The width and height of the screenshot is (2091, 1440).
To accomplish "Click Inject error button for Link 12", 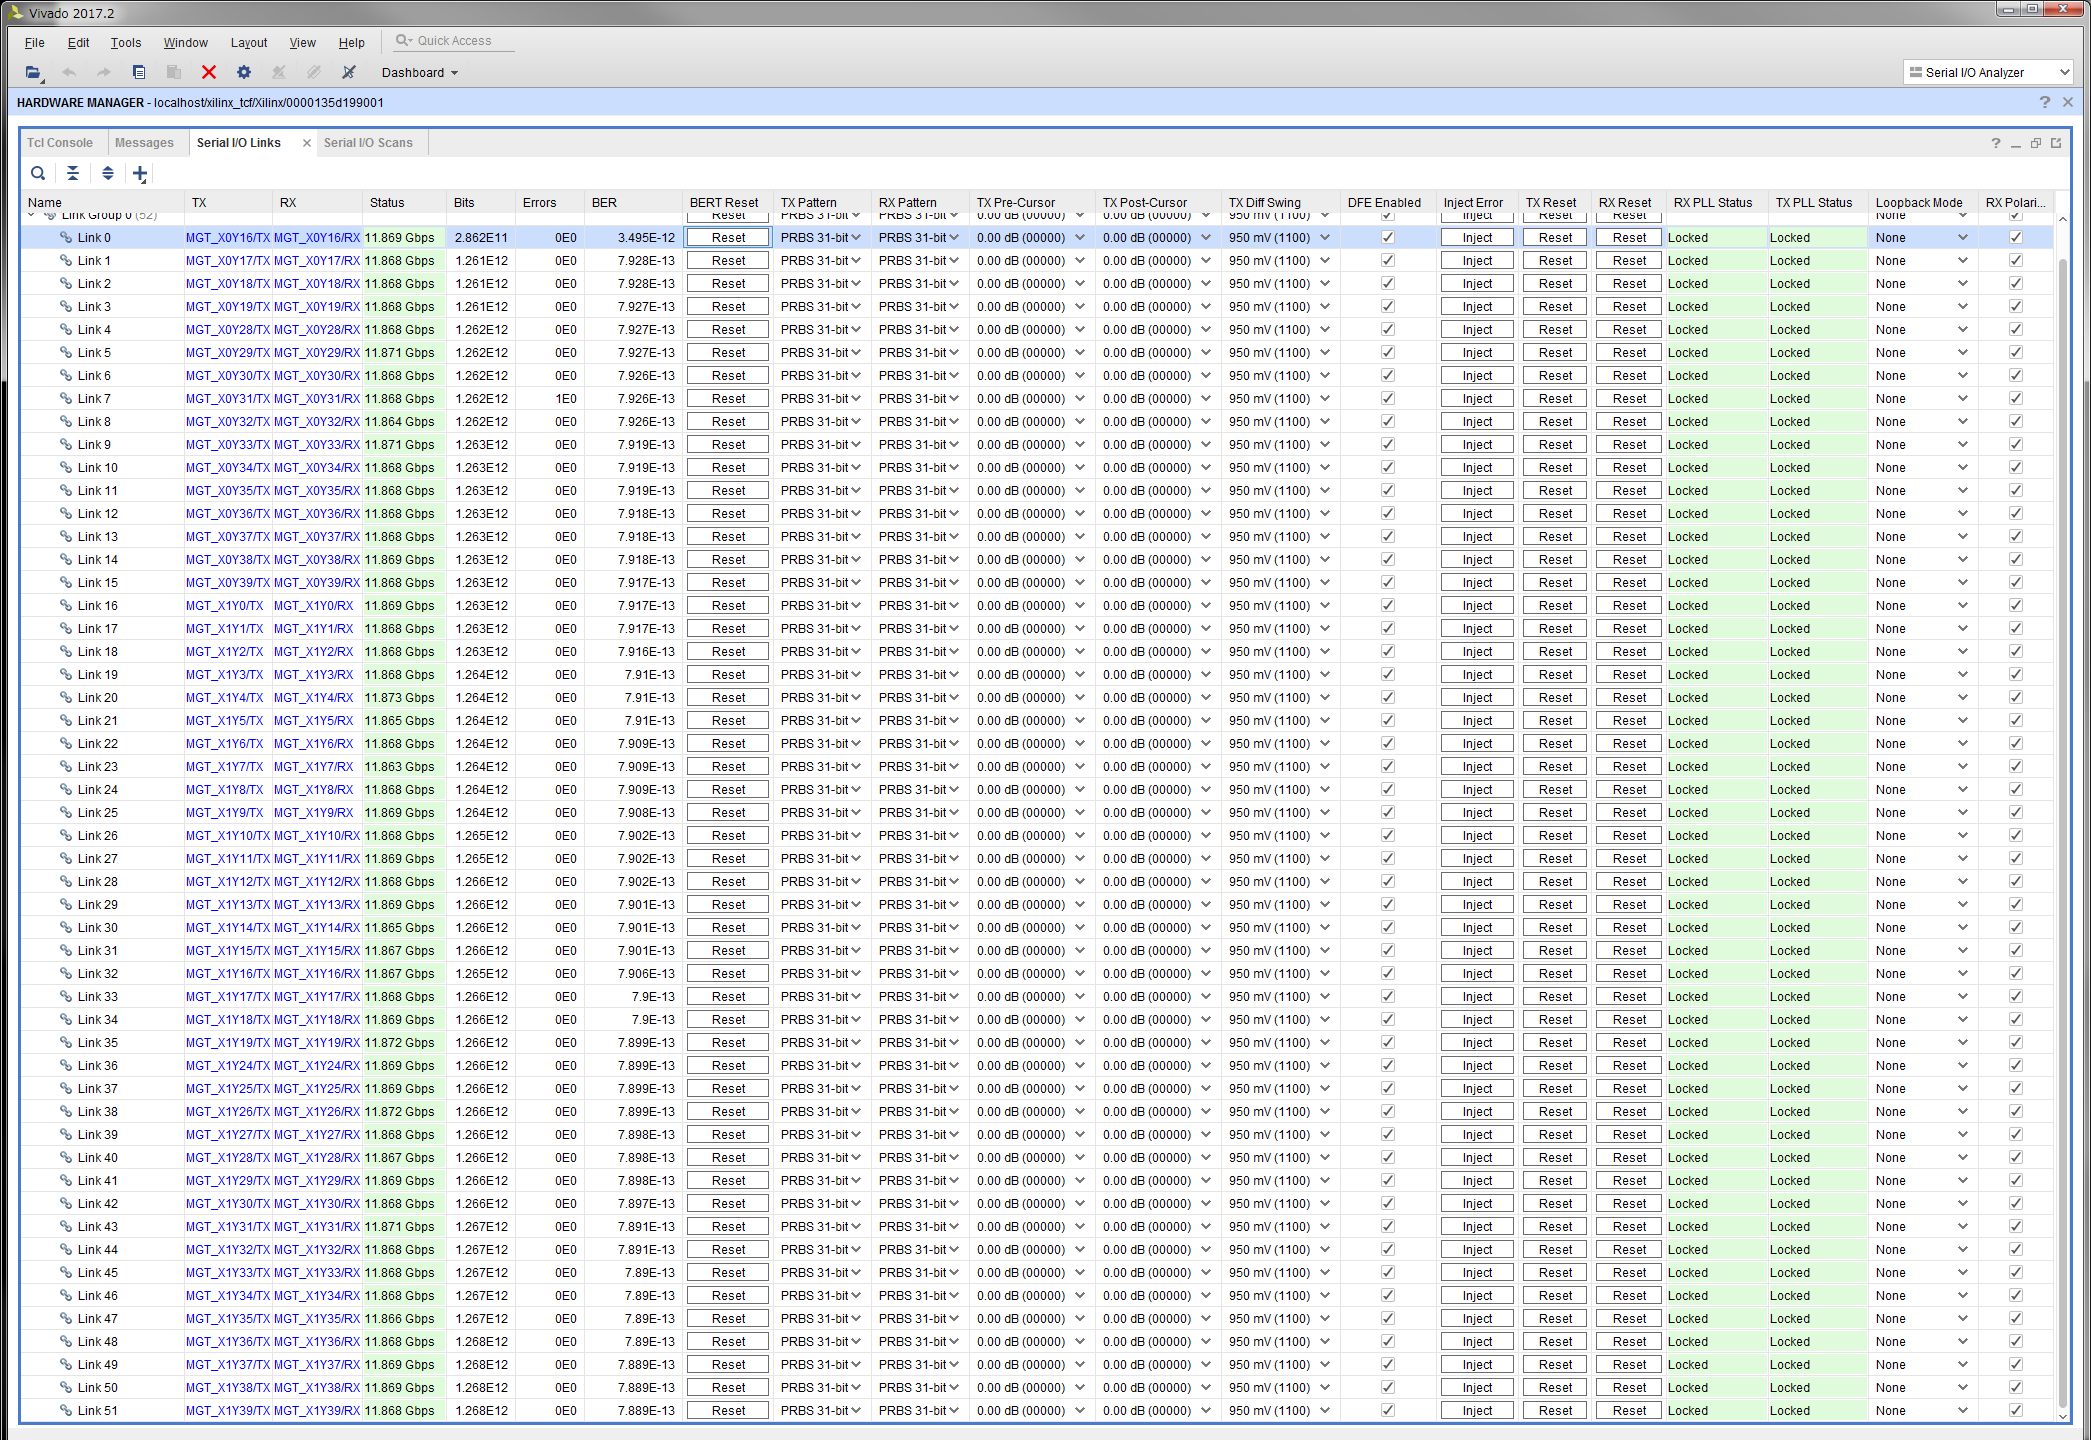I will [1476, 514].
